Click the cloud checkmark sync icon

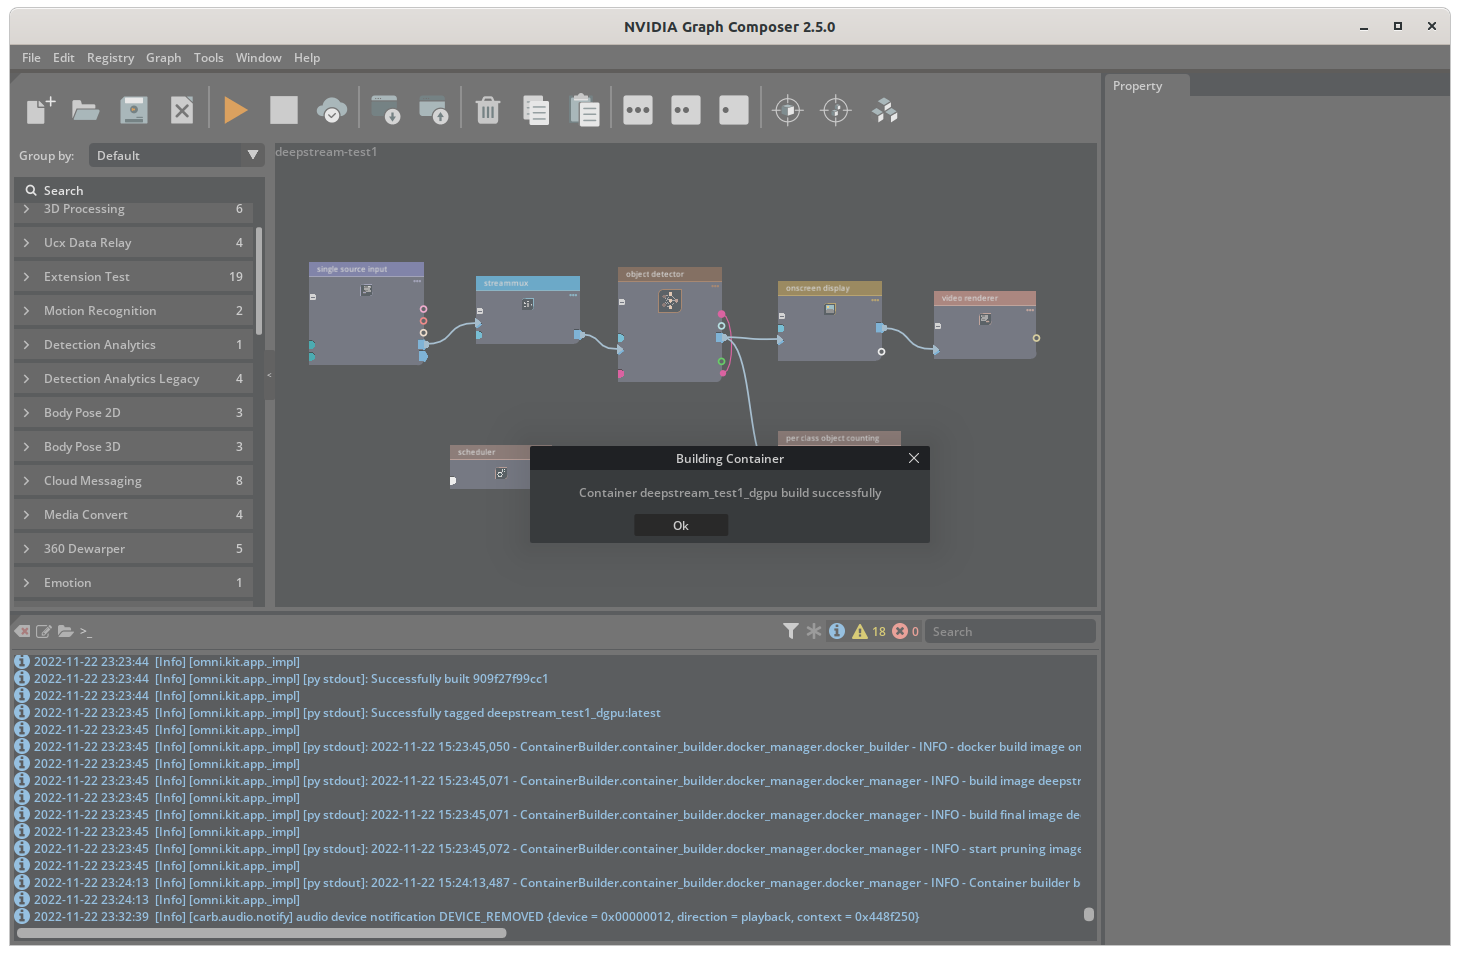(332, 110)
